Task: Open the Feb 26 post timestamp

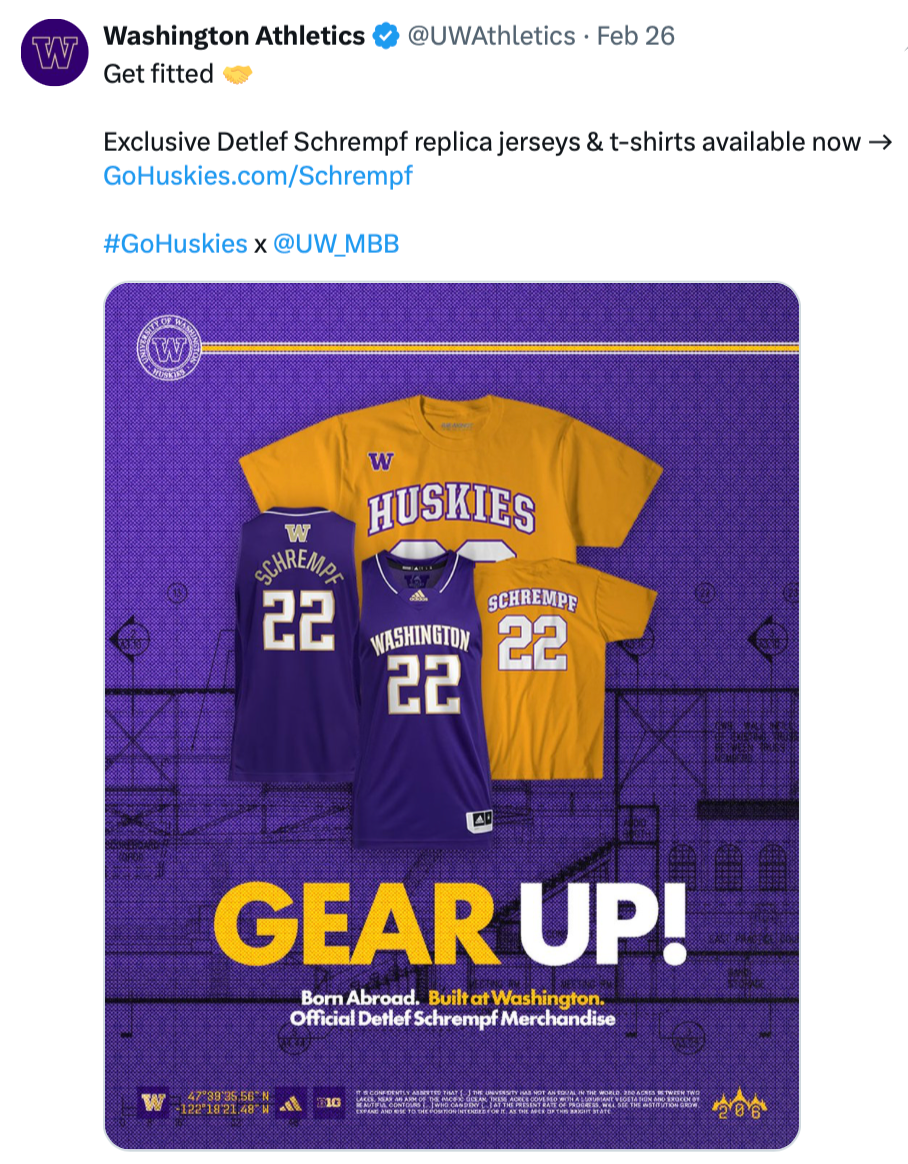Action: (635, 37)
